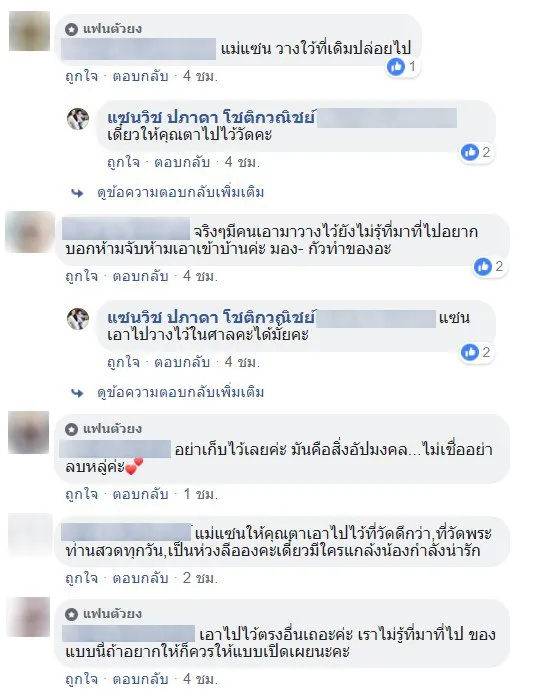Open the like count on the 'ไปไว้วัด' reply
Image resolution: width=534 pixels, height=698 pixels.
[477, 153]
